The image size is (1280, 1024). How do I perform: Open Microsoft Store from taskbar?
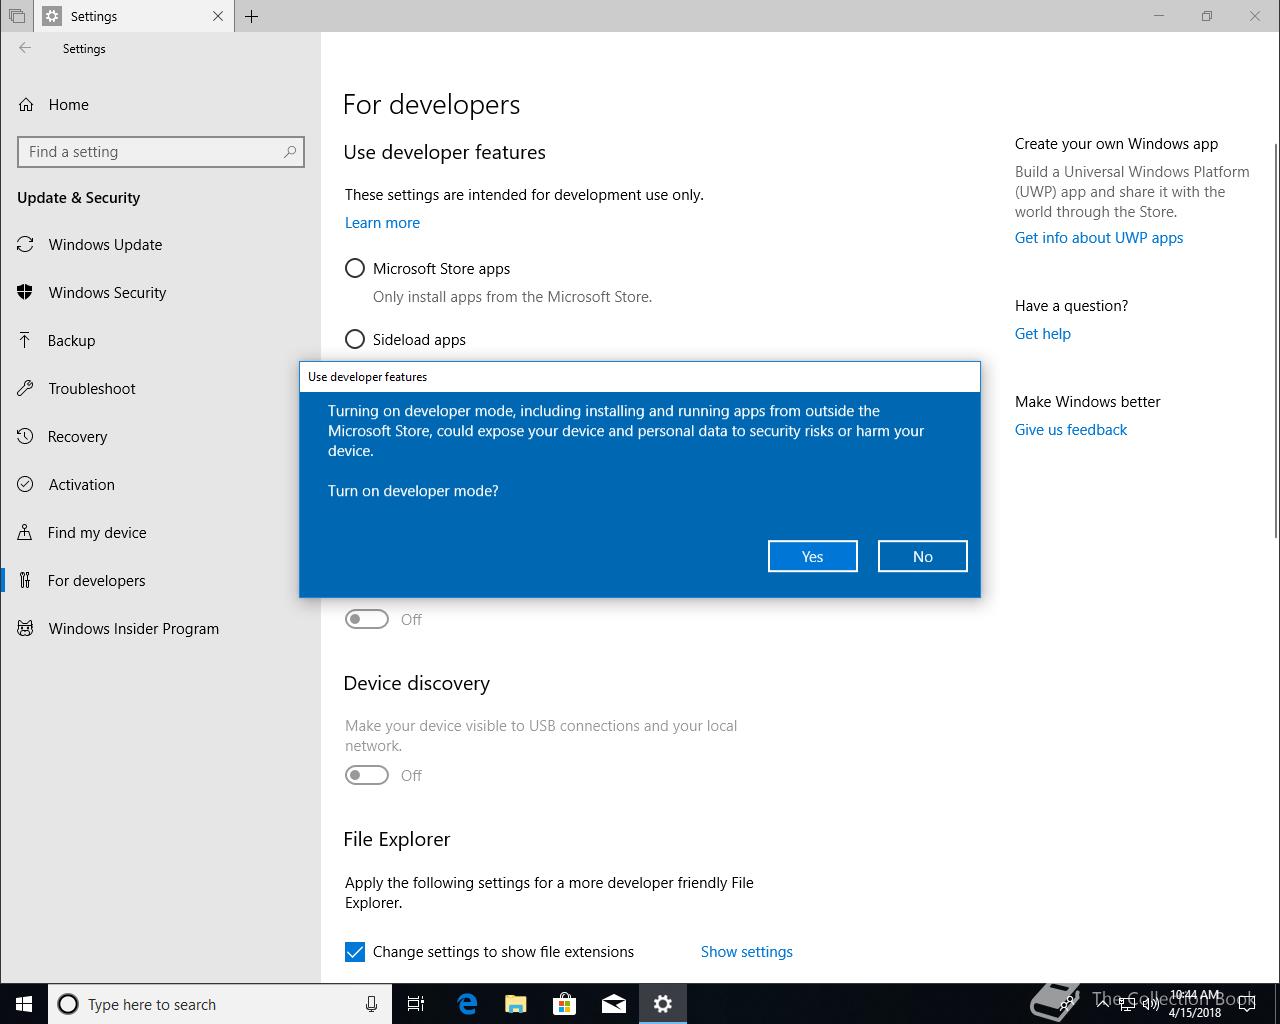tap(564, 1004)
